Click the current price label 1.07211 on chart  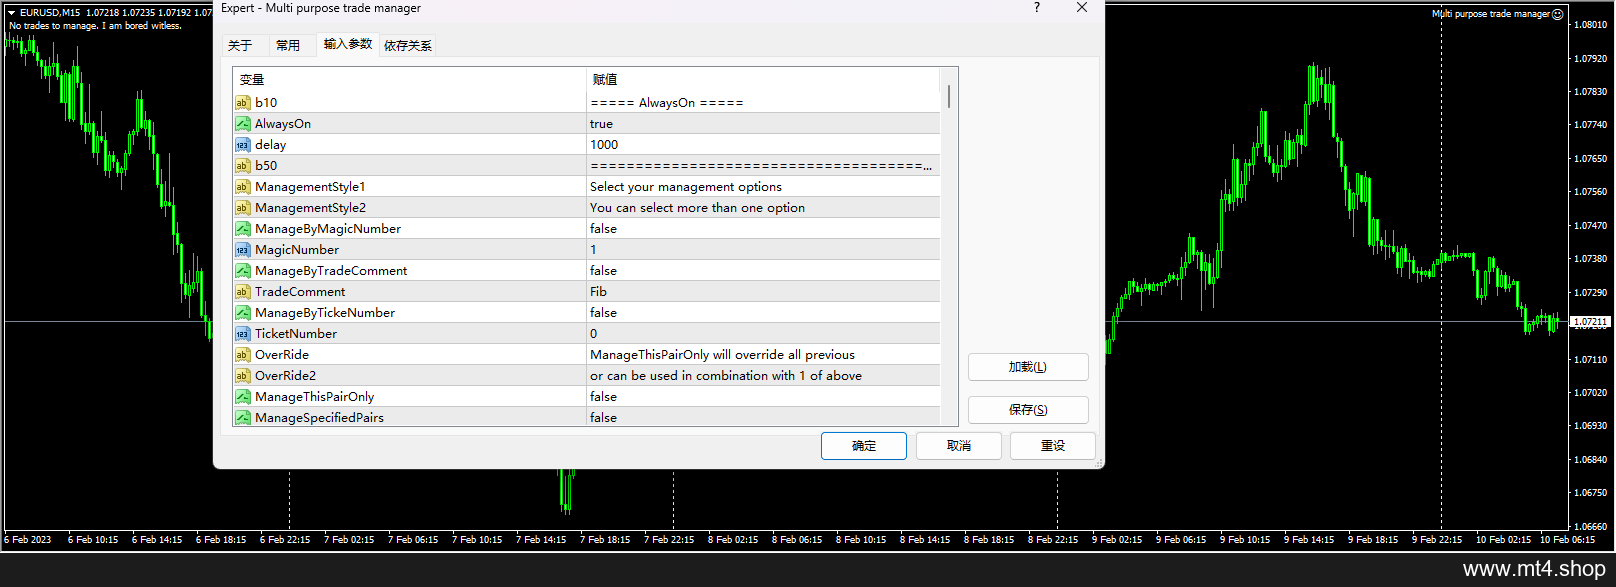coord(1589,322)
